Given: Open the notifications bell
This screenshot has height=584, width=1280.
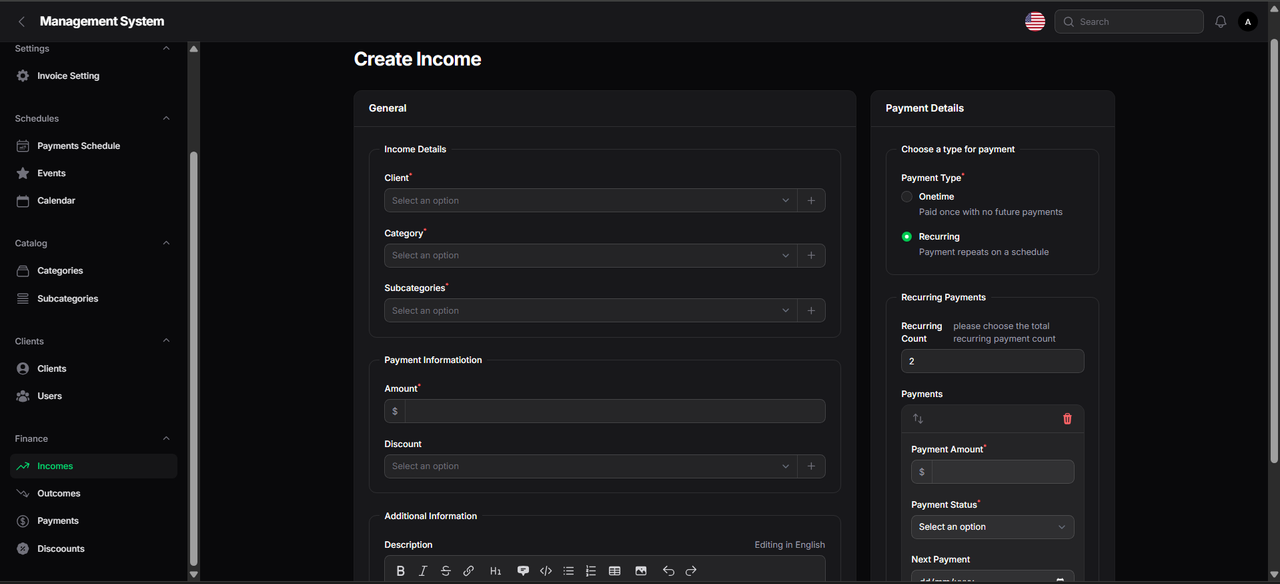Looking at the screenshot, I should 1220,21.
